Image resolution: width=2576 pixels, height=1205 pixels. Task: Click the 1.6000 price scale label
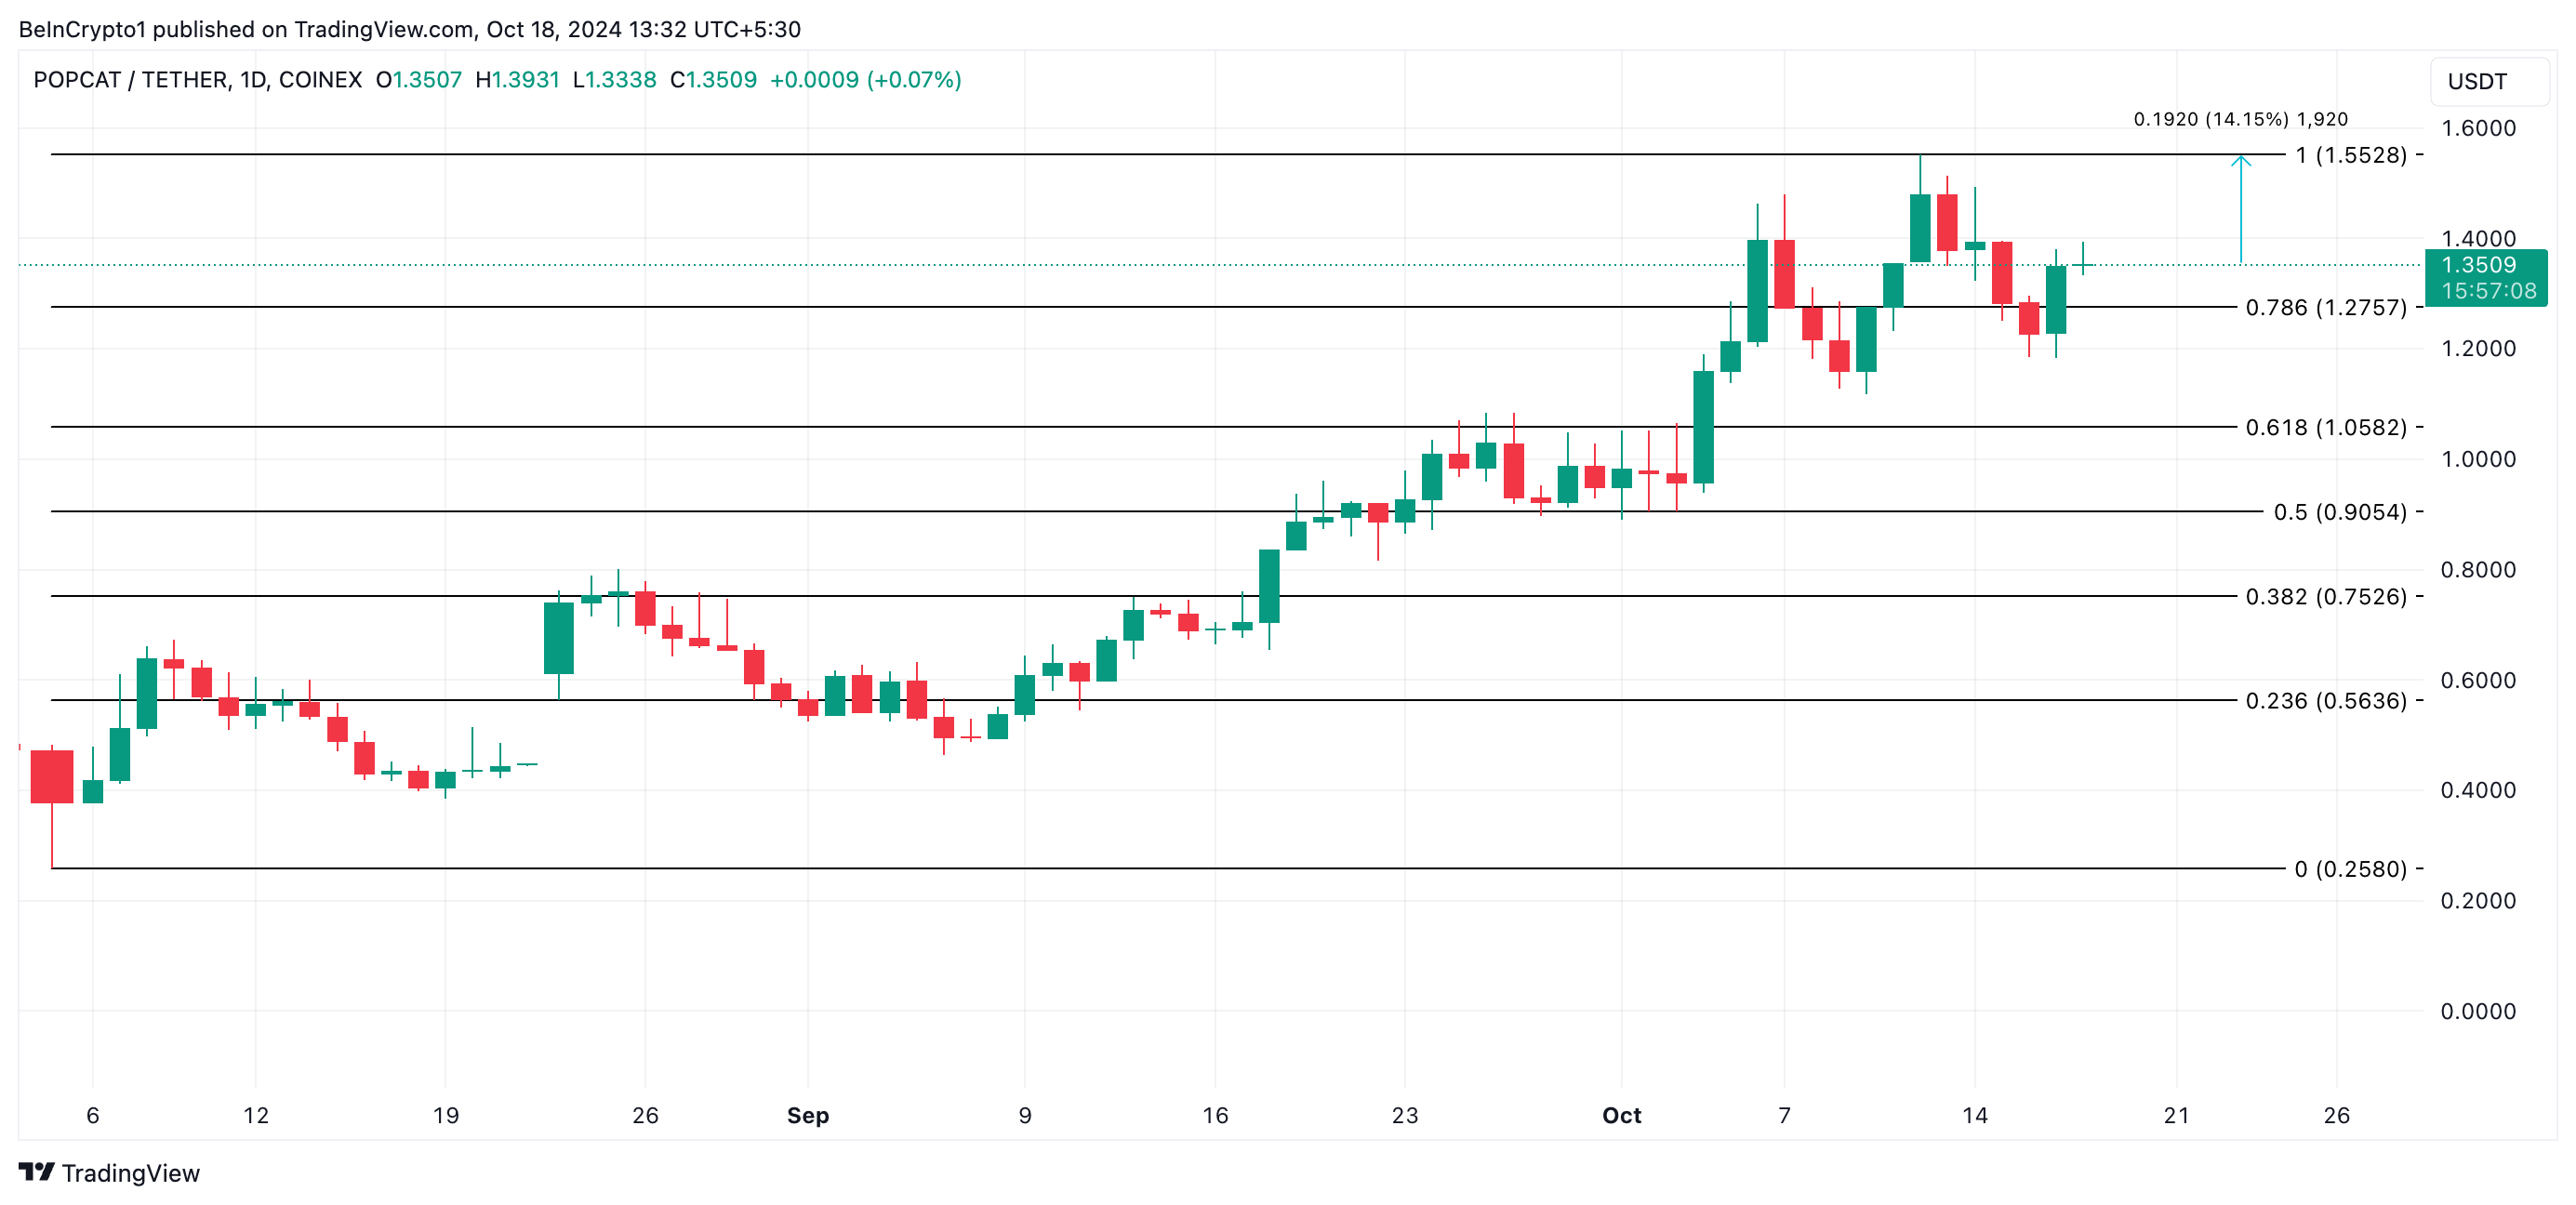[x=2478, y=128]
